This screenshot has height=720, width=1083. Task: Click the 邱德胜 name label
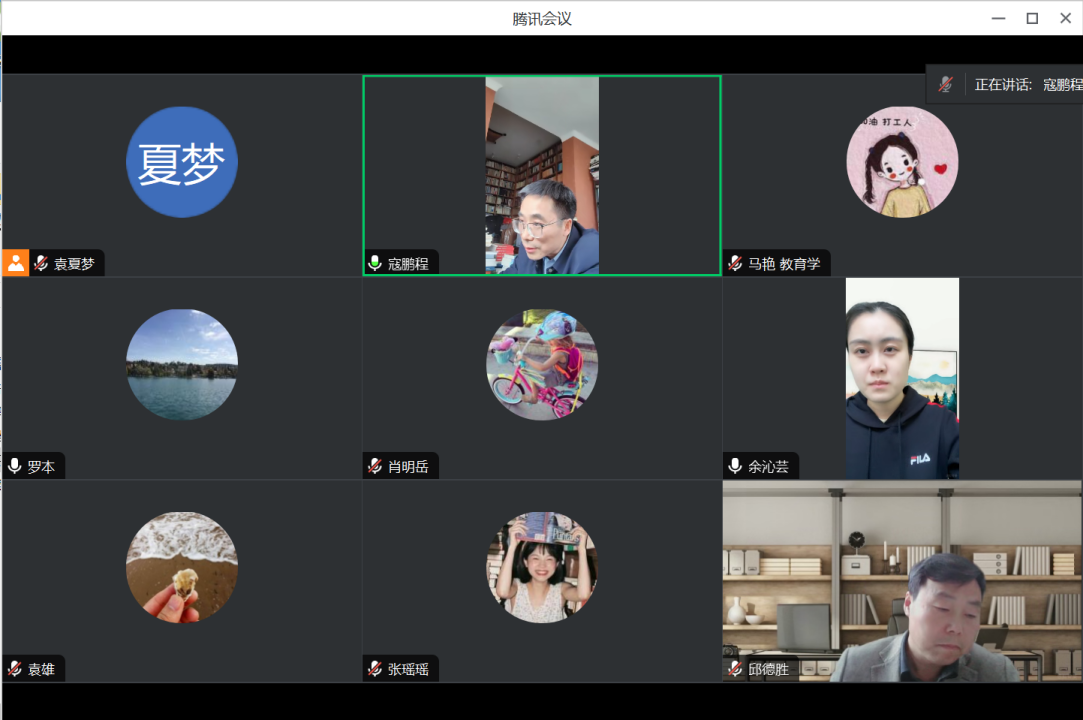click(768, 669)
